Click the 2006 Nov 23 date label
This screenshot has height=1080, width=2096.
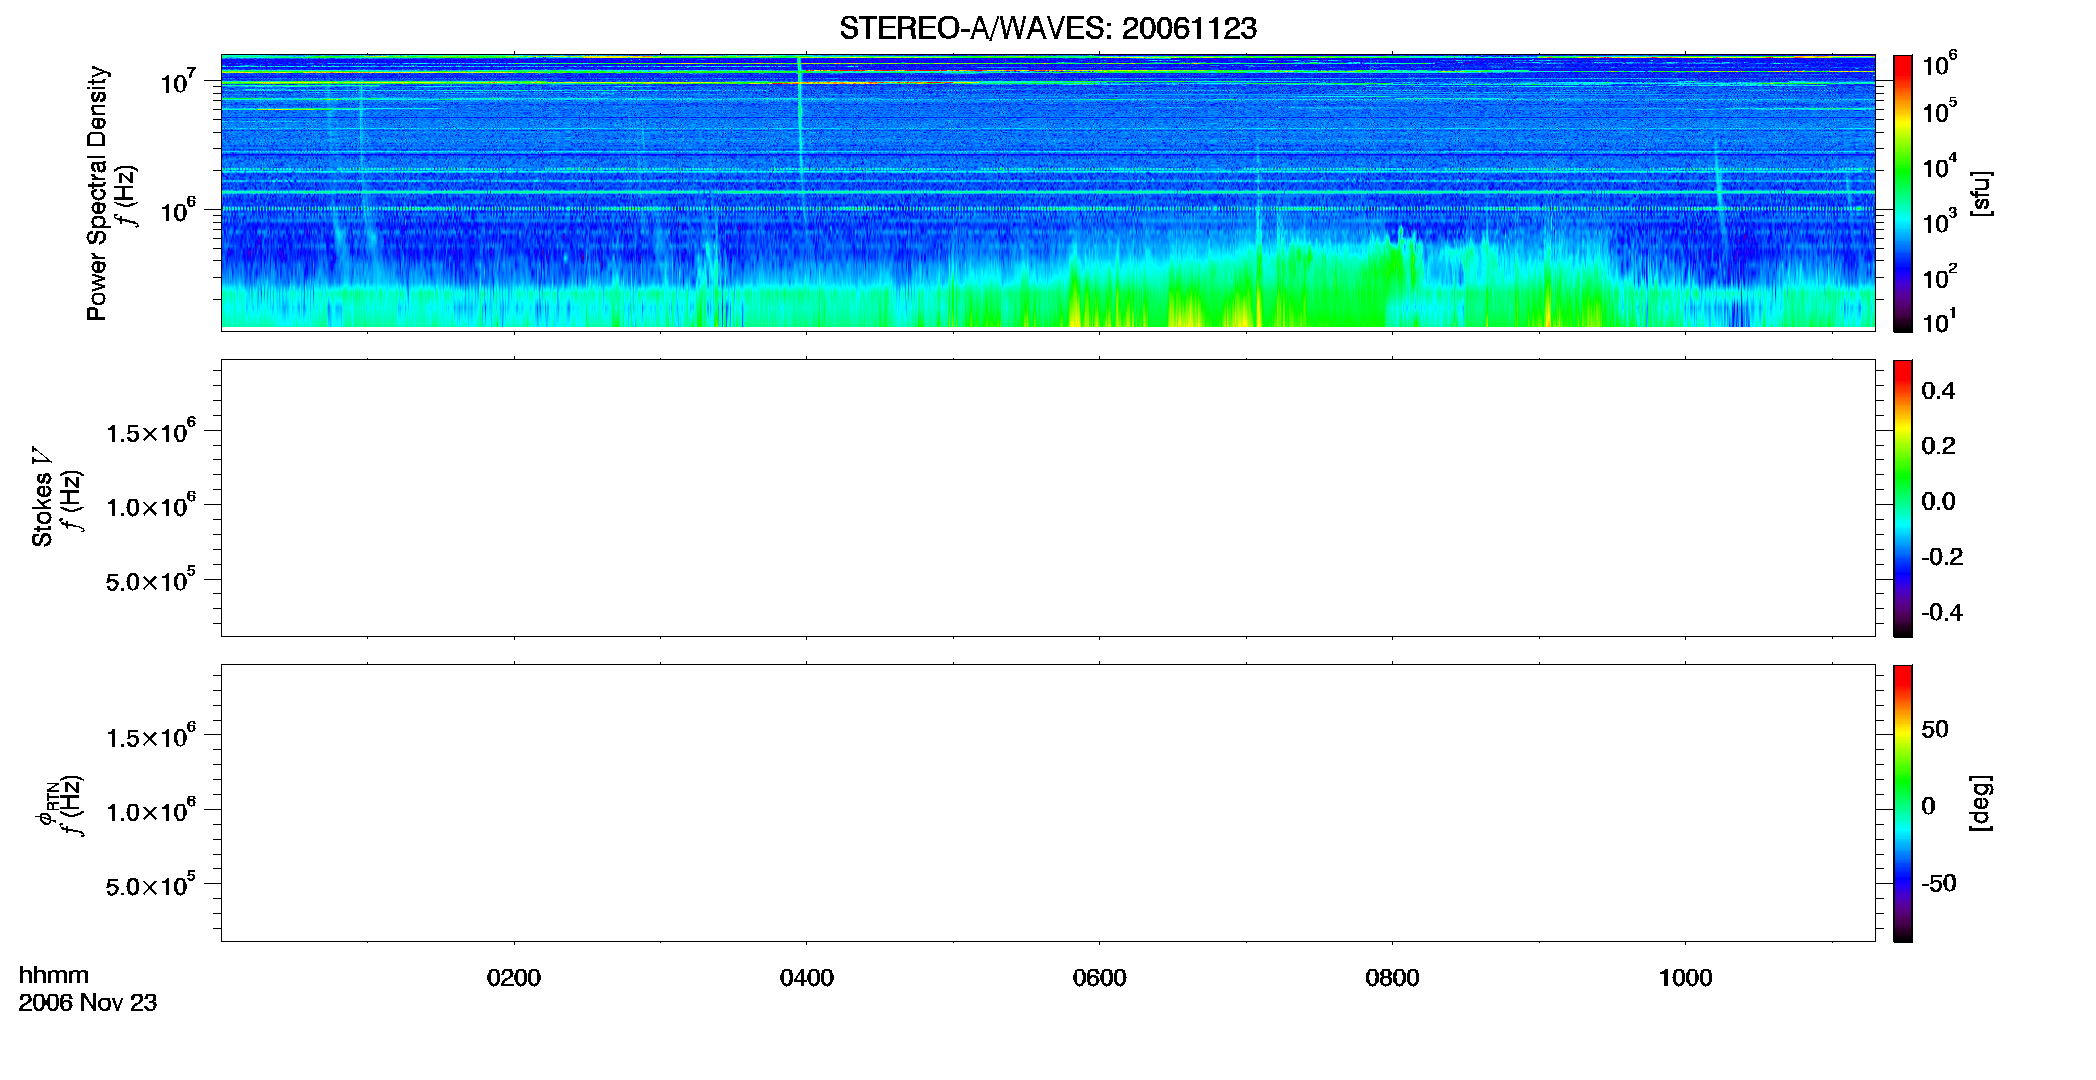pos(88,1003)
